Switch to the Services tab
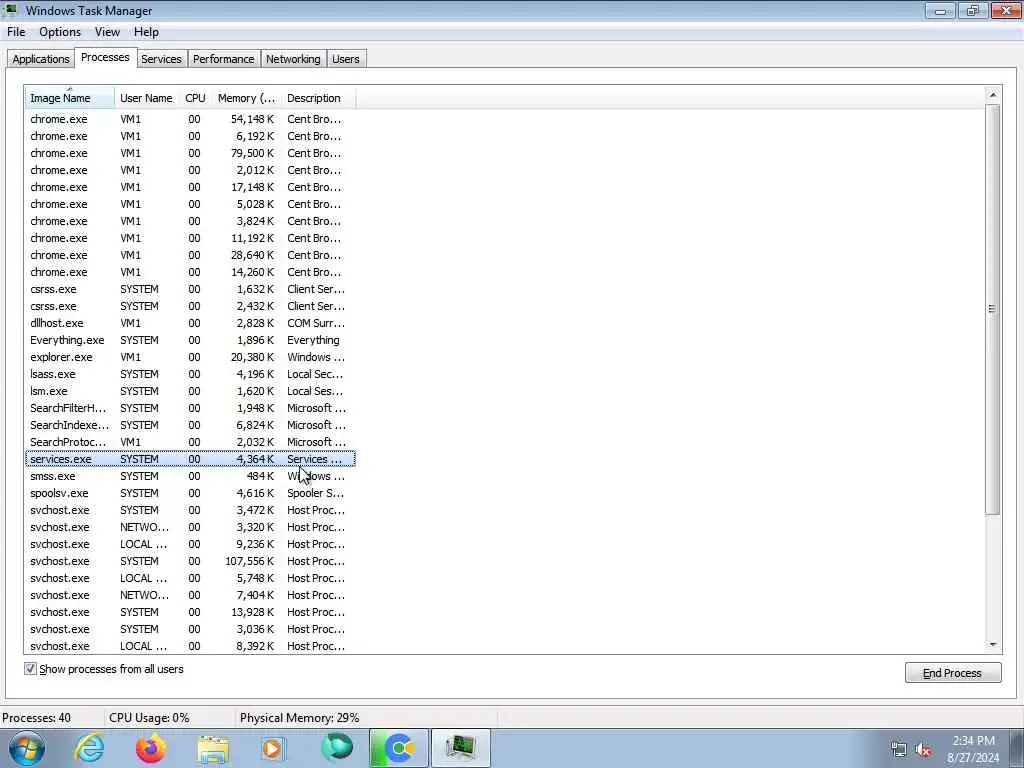This screenshot has height=768, width=1024. (161, 59)
